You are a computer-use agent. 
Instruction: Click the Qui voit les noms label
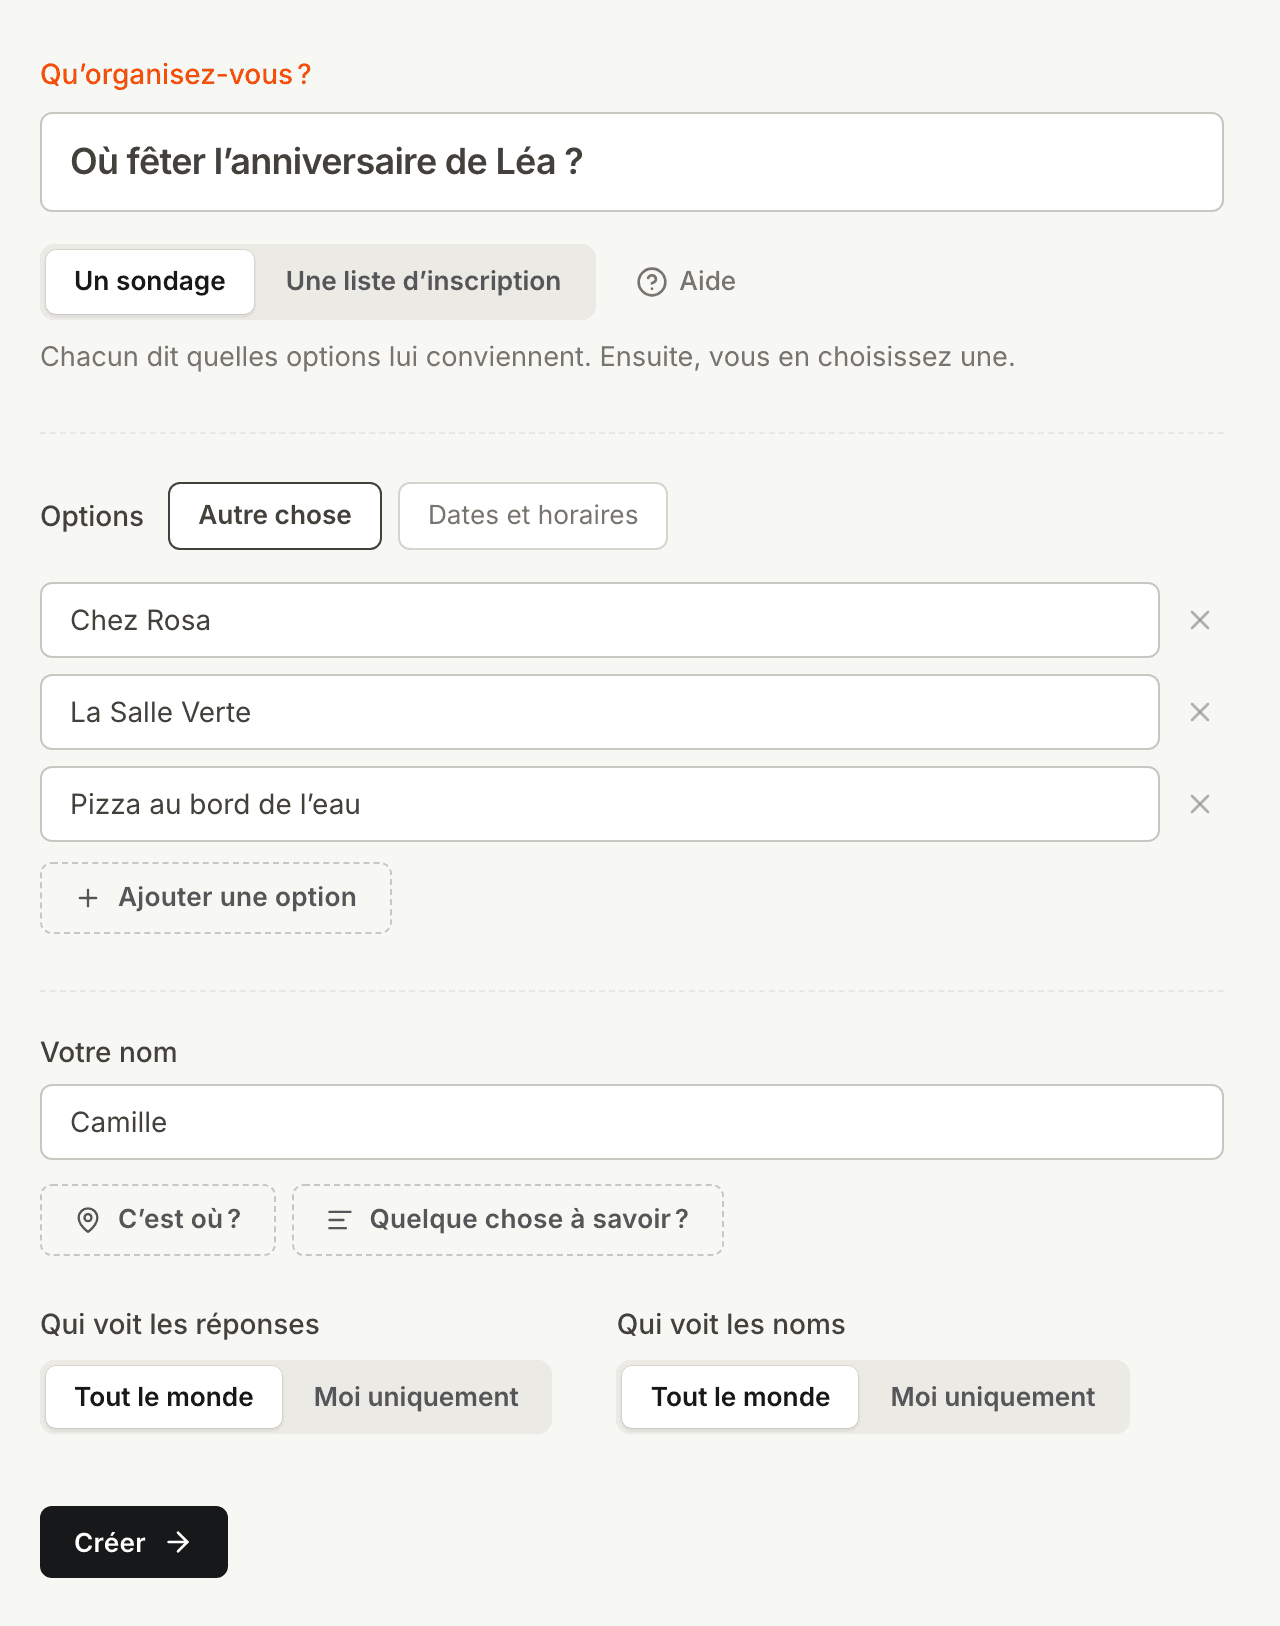click(x=731, y=1325)
